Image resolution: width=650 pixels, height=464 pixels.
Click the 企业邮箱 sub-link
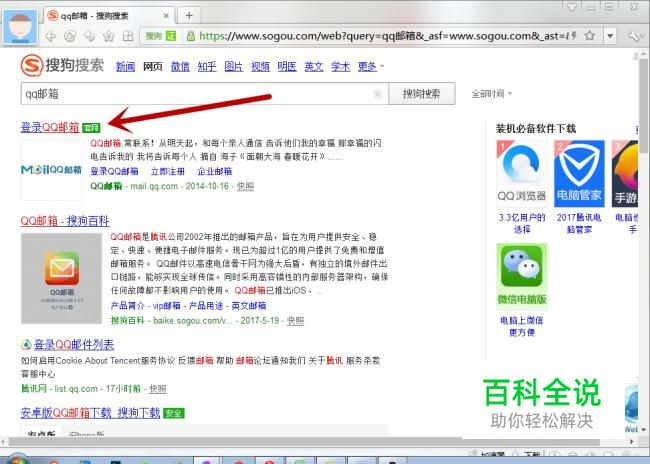pyautogui.click(x=215, y=171)
